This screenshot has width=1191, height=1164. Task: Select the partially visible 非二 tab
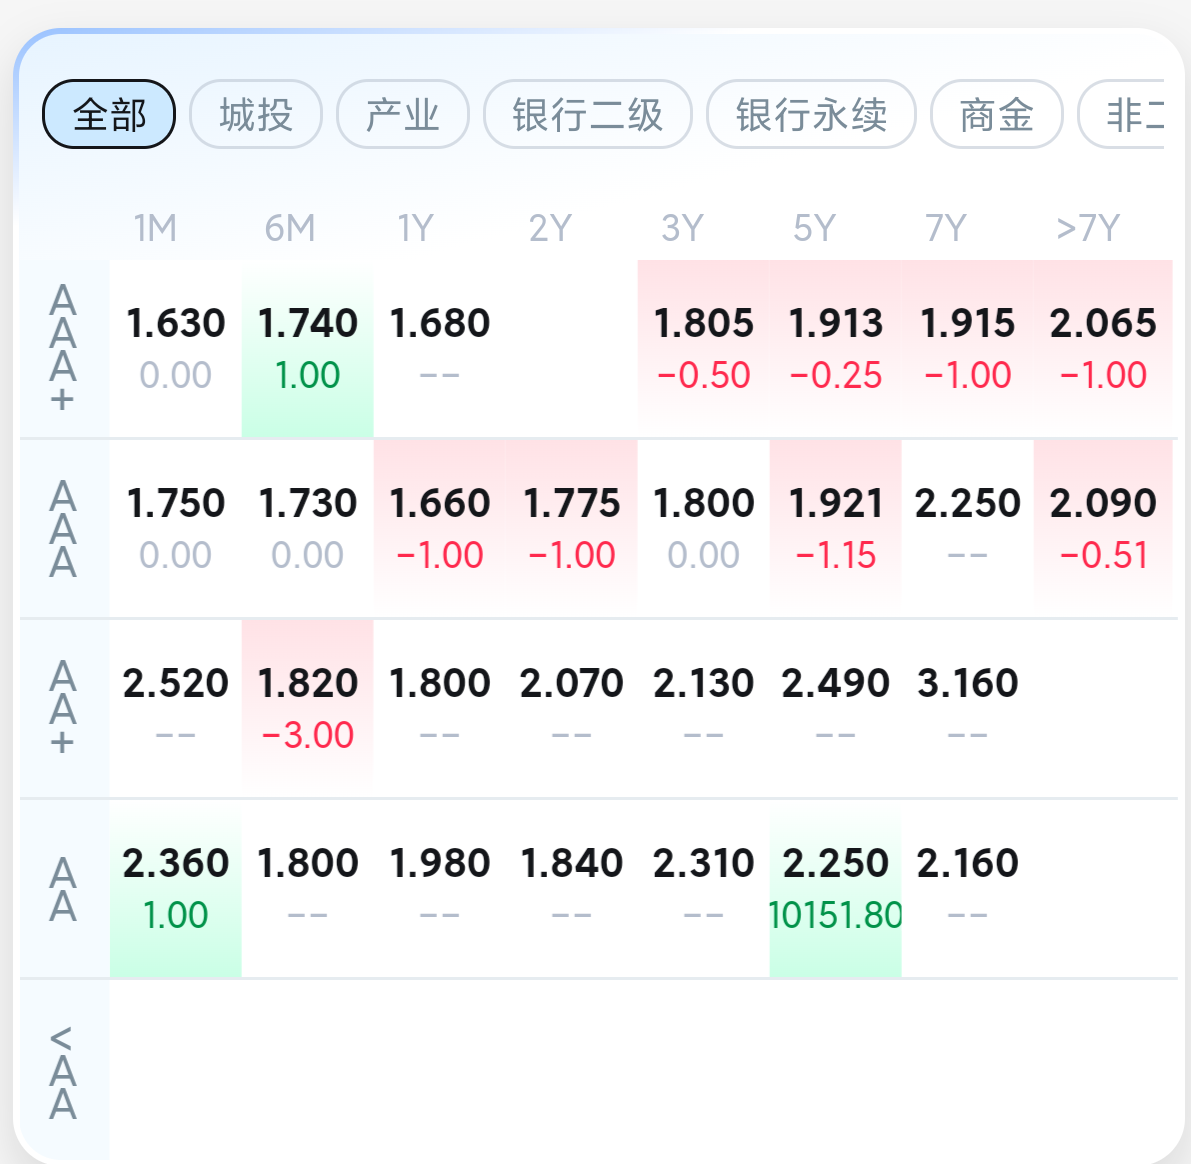tap(1124, 115)
